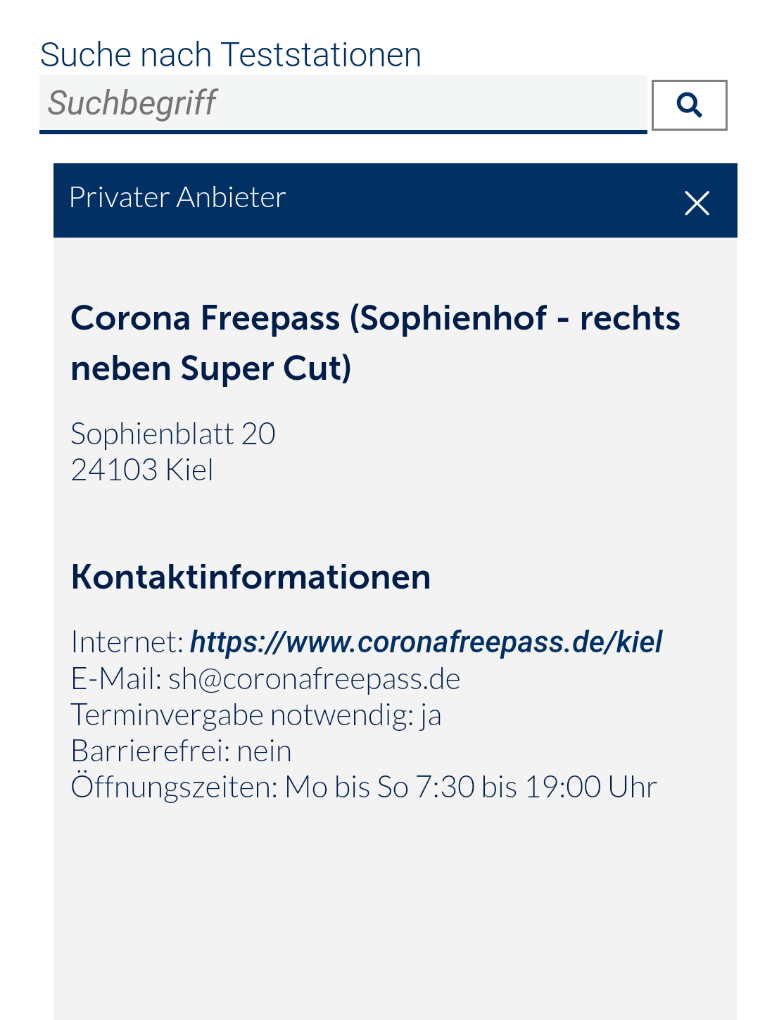This screenshot has height=1020, width=760.
Task: Click the "Terminvergabe notwendig: ja" line
Action: click(x=256, y=715)
